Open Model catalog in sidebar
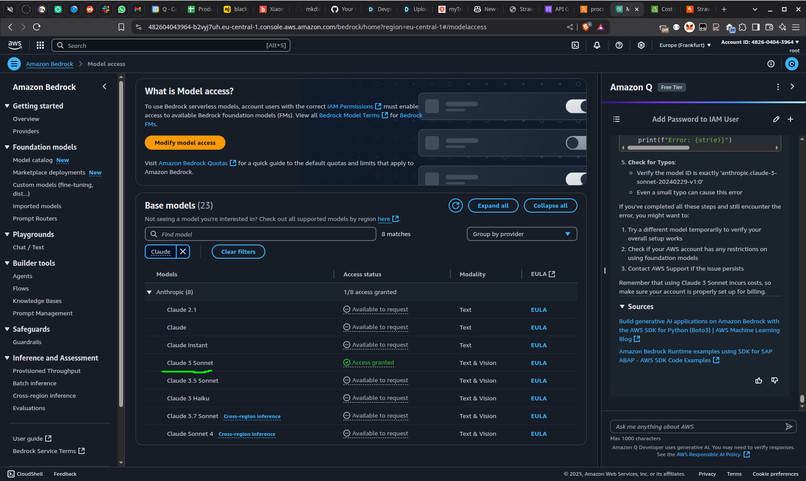Viewport: 806px width, 481px height. click(x=32, y=160)
